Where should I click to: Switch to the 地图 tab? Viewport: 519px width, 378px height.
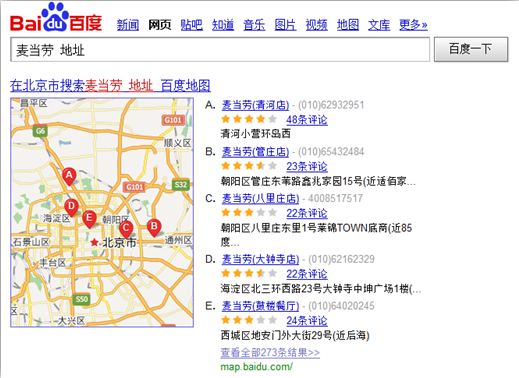(348, 25)
